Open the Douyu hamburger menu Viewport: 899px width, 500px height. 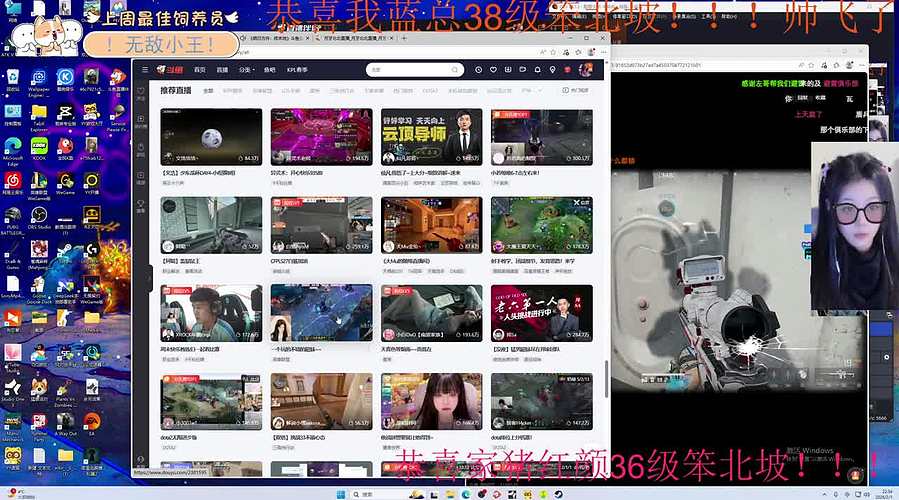[x=145, y=69]
